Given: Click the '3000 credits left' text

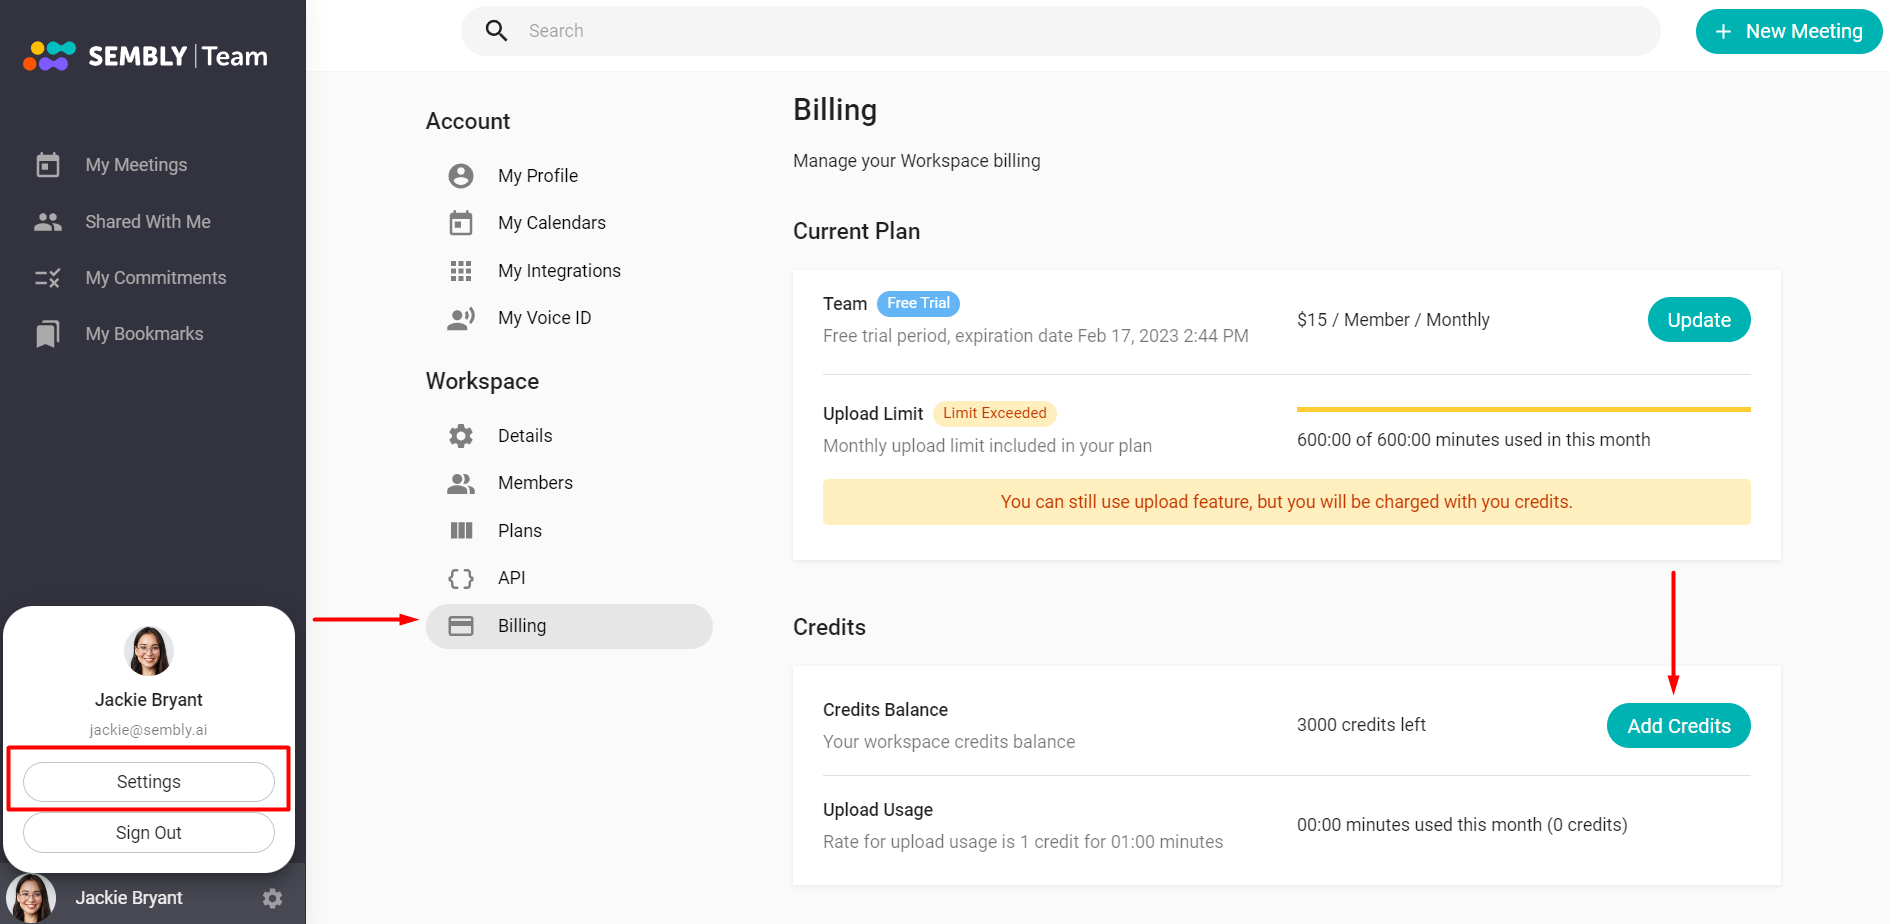Looking at the screenshot, I should 1361,725.
